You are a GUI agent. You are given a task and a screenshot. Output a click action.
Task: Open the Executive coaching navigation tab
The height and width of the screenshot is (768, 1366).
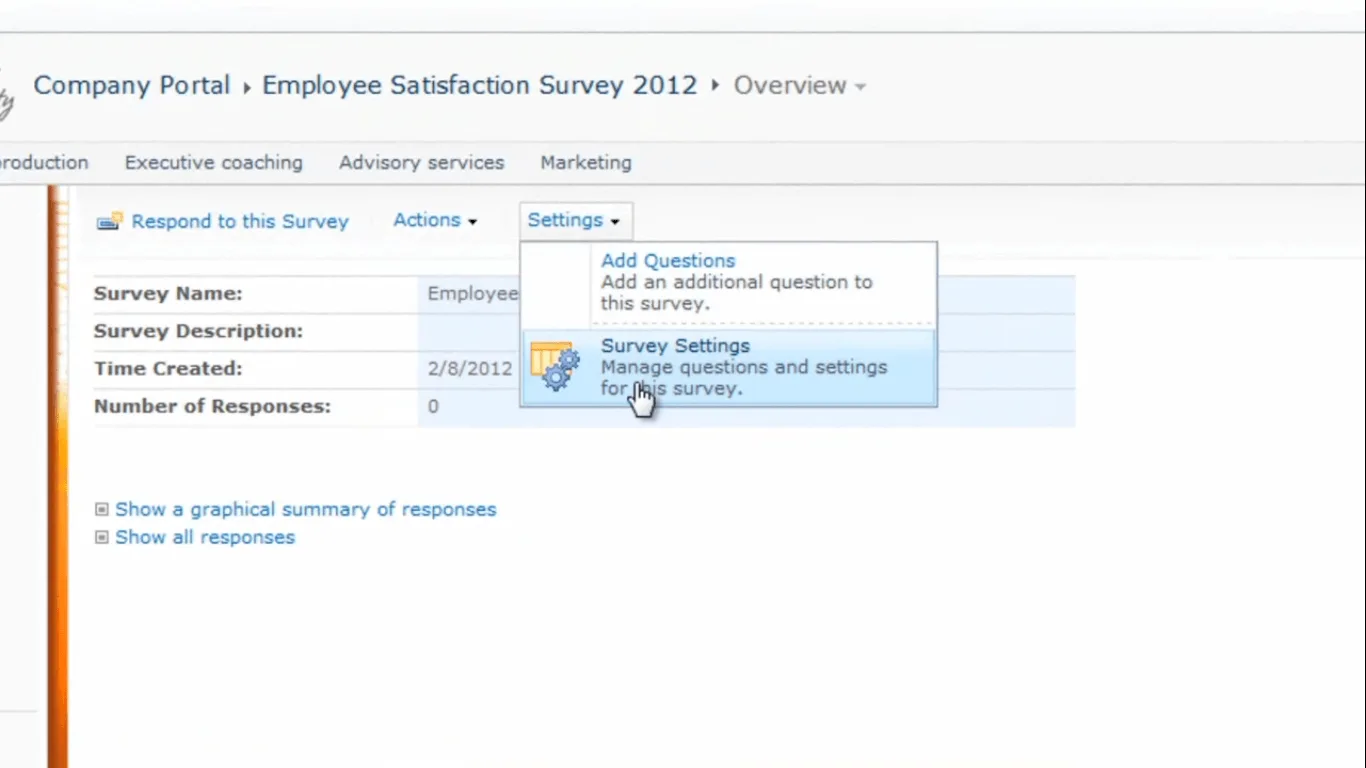[x=214, y=163]
